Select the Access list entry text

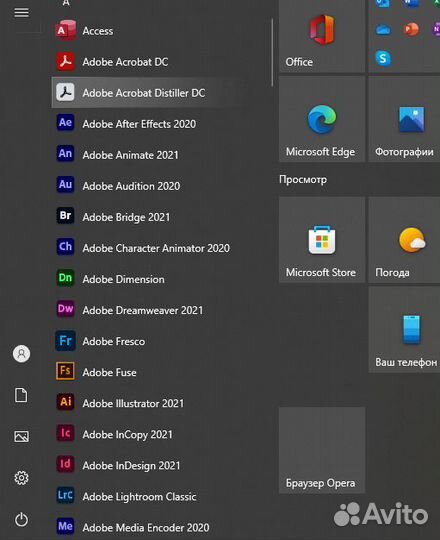point(98,31)
